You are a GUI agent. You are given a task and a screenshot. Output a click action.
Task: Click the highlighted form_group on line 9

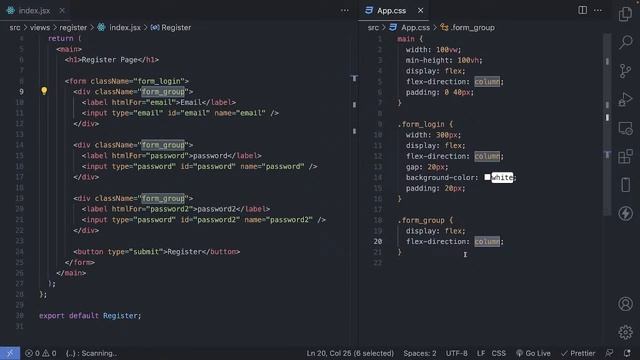click(x=163, y=91)
